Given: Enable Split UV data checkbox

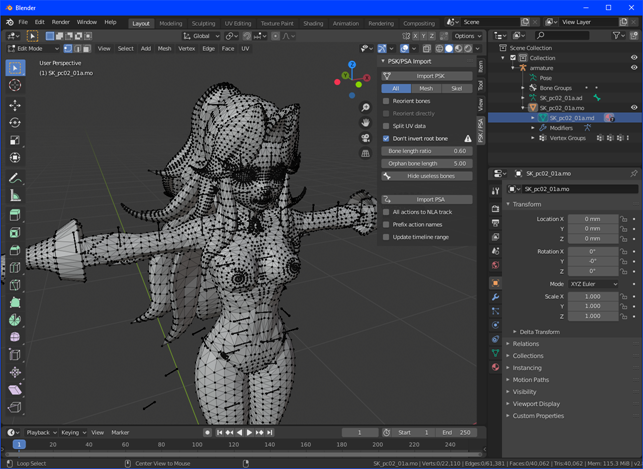Looking at the screenshot, I should pos(386,126).
